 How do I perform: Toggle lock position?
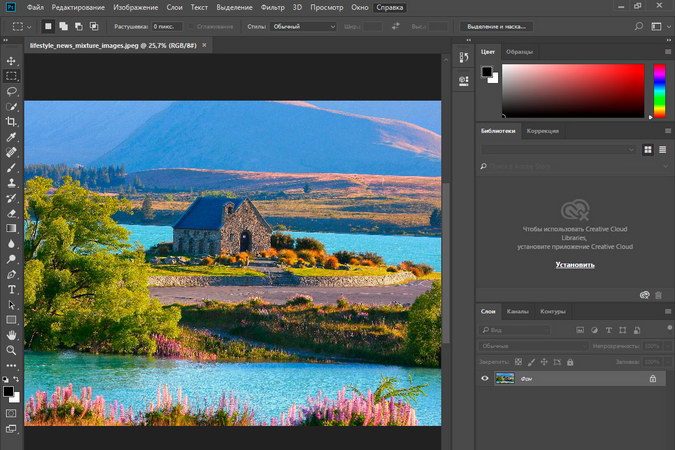click(544, 362)
